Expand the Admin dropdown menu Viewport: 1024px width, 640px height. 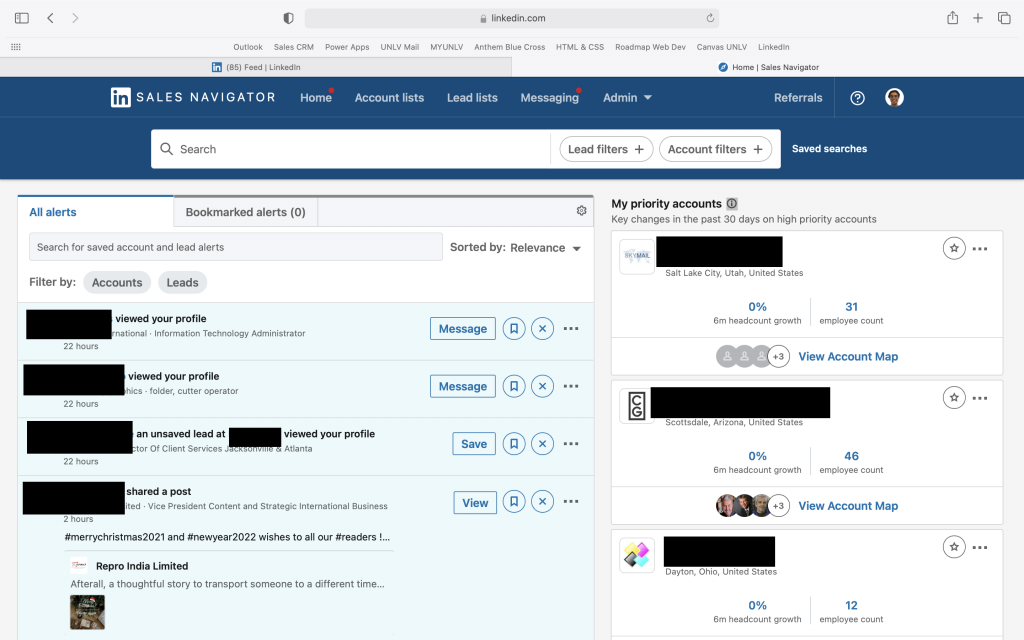click(x=627, y=97)
